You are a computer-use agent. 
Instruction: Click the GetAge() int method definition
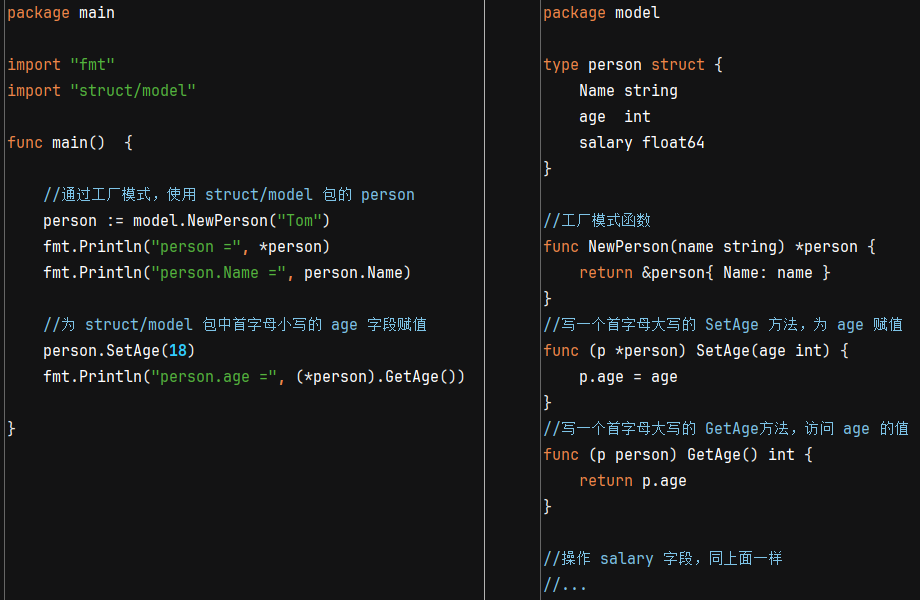click(678, 455)
